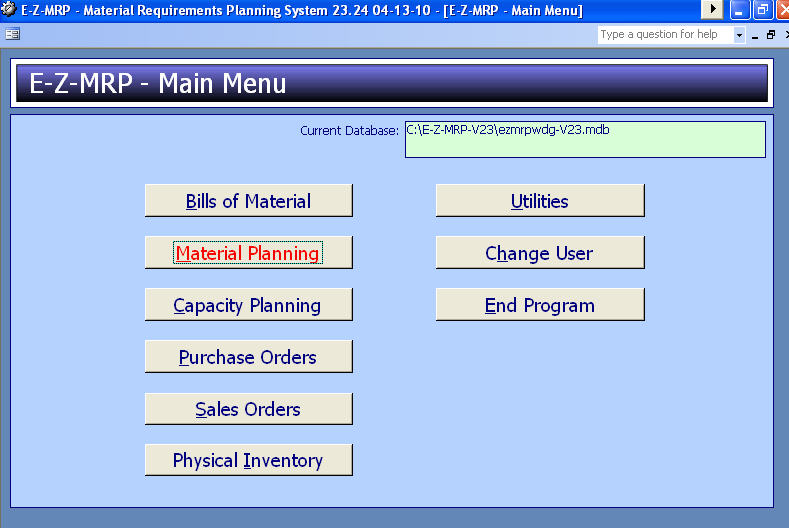Open Sales Orders
789x528 pixels.
click(249, 409)
